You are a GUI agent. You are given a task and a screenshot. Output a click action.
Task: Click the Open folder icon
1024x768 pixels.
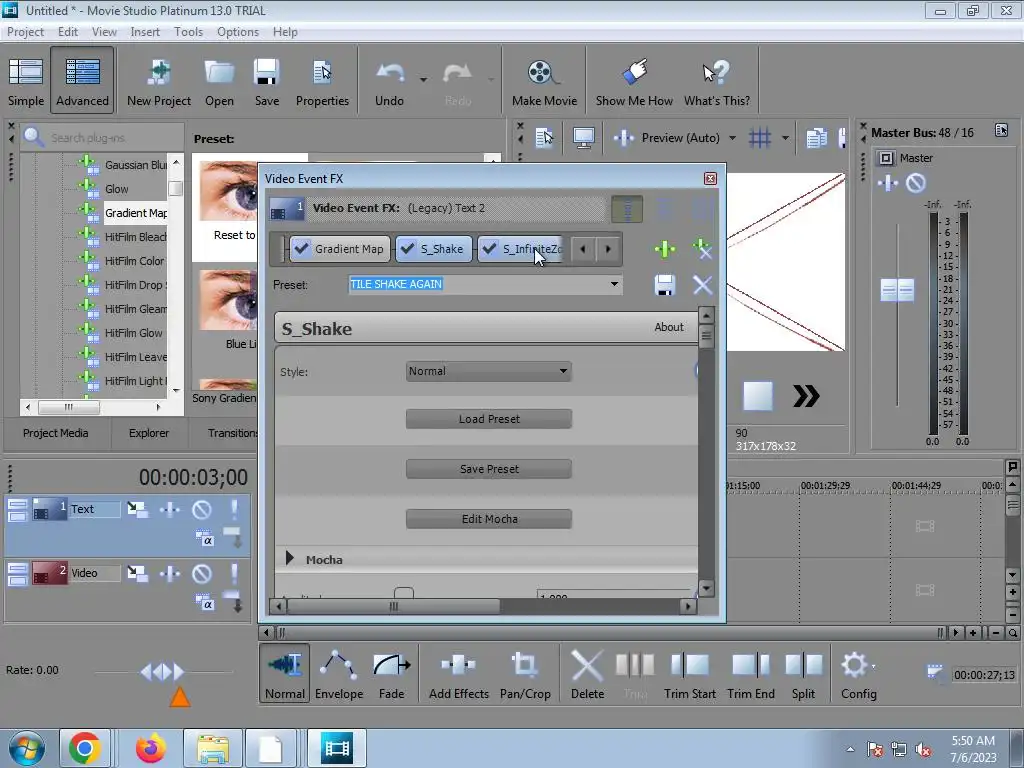[x=219, y=72]
